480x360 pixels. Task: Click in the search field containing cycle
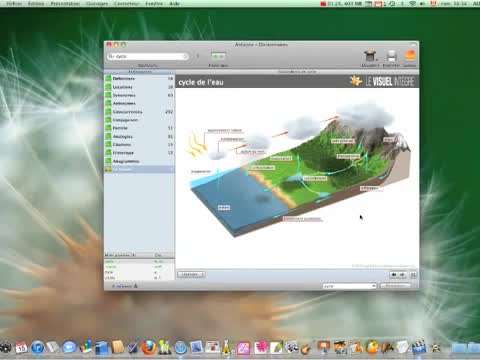[x=148, y=56]
